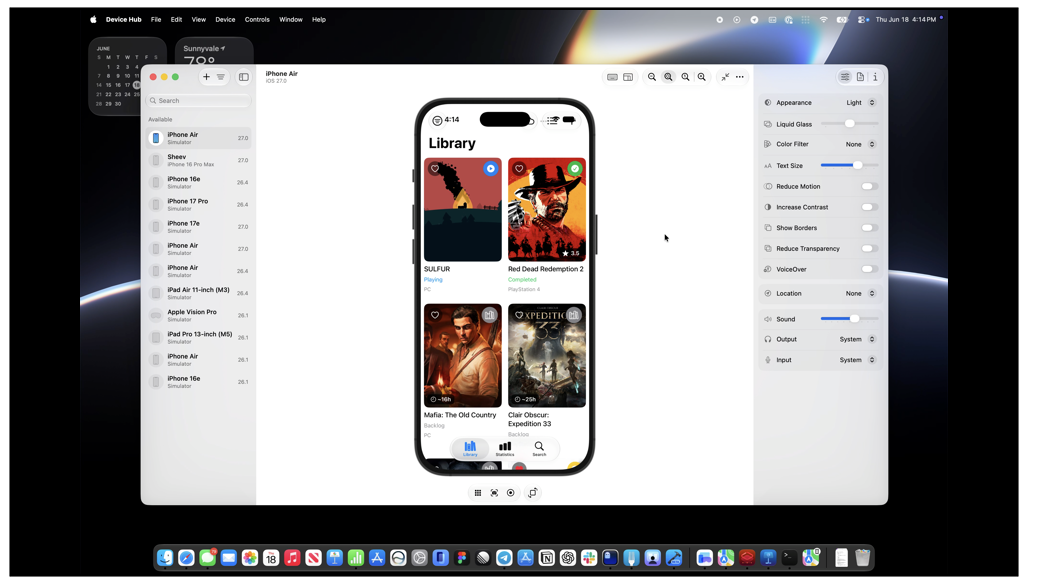Image resolution: width=1060 pixels, height=584 pixels.
Task: Select the document inspector tab icon
Action: pos(860,77)
